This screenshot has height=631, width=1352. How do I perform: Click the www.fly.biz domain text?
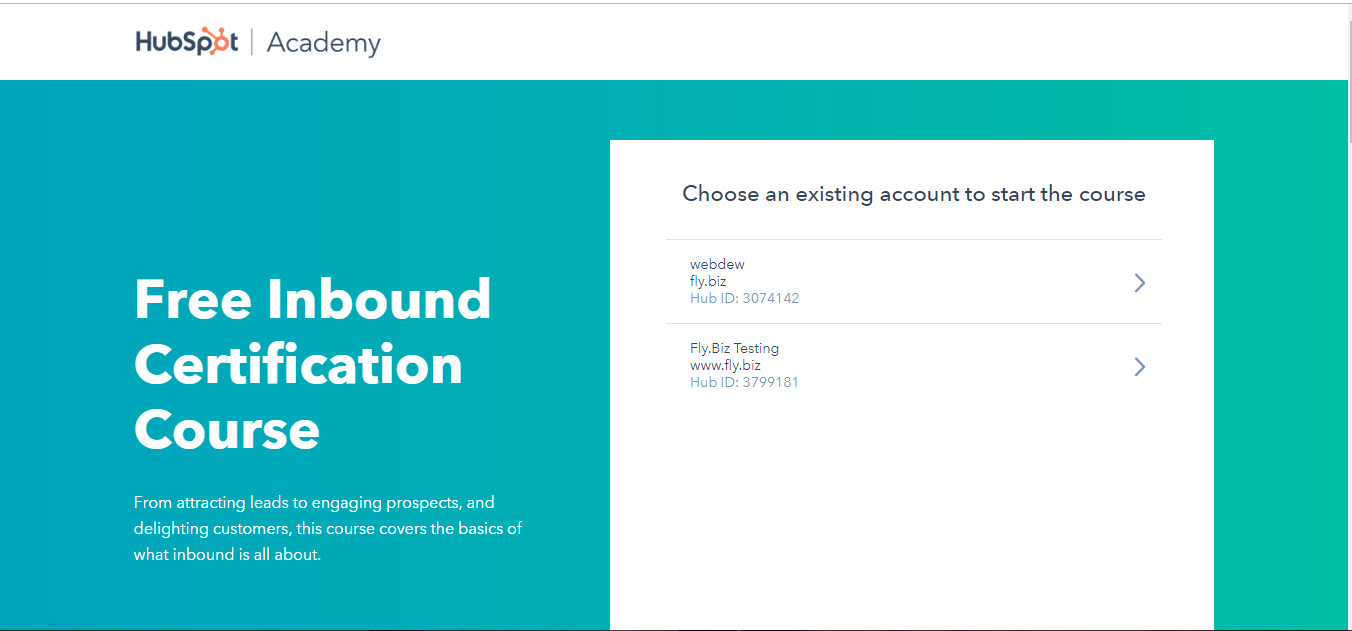pos(725,366)
